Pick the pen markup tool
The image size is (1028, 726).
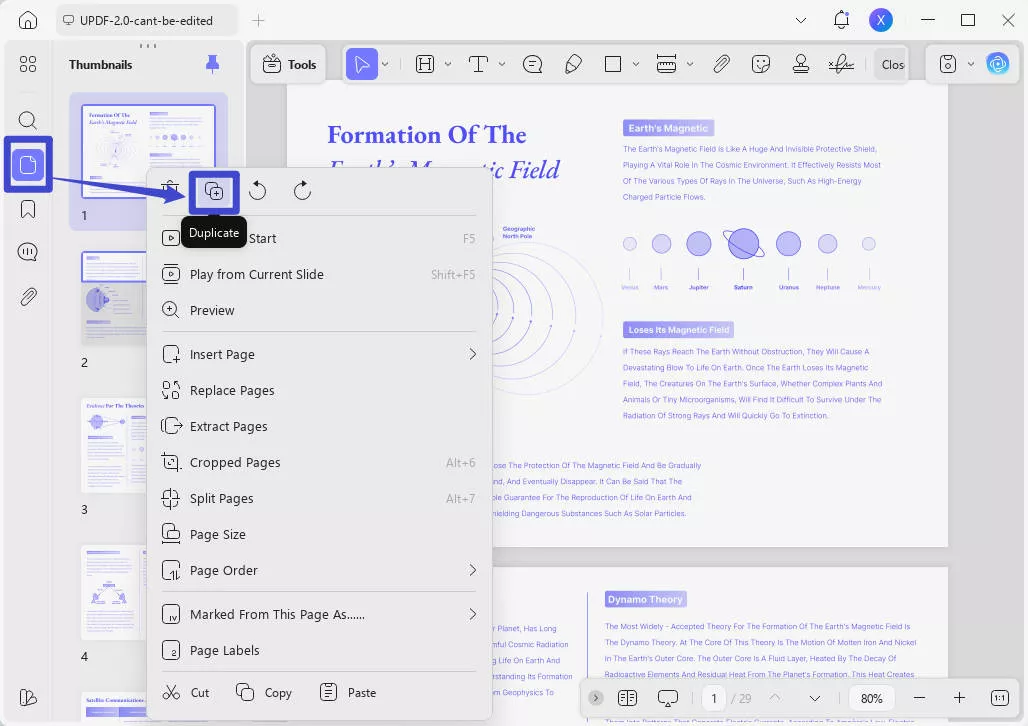[573, 63]
